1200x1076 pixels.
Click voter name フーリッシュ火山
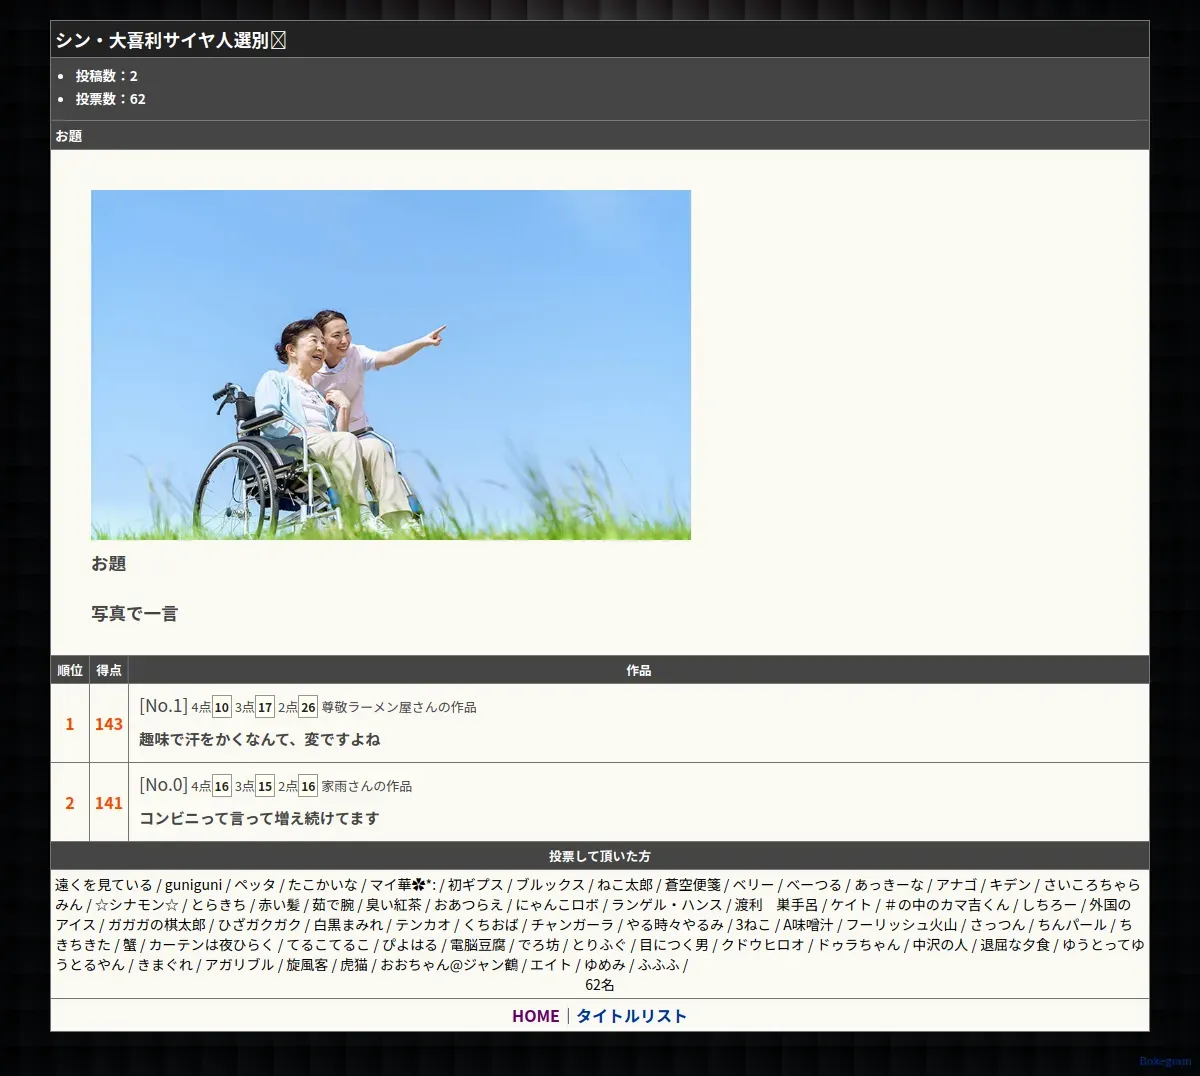point(902,925)
